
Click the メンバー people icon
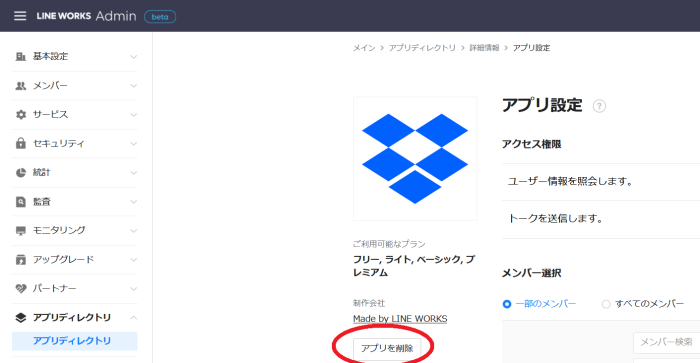pyautogui.click(x=21, y=86)
